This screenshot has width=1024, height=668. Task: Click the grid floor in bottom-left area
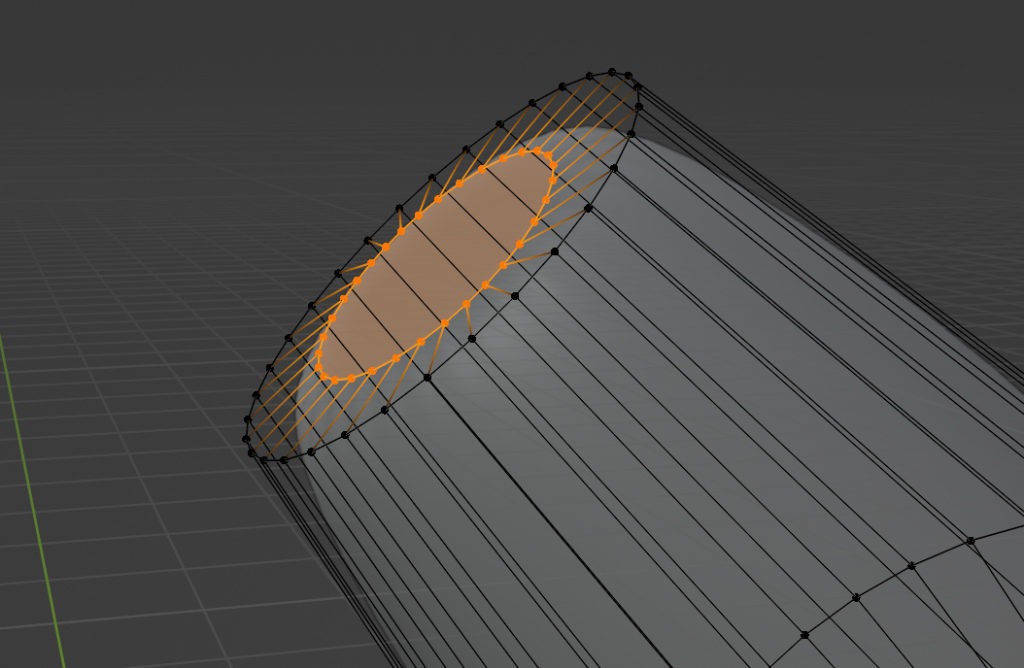coord(150,560)
